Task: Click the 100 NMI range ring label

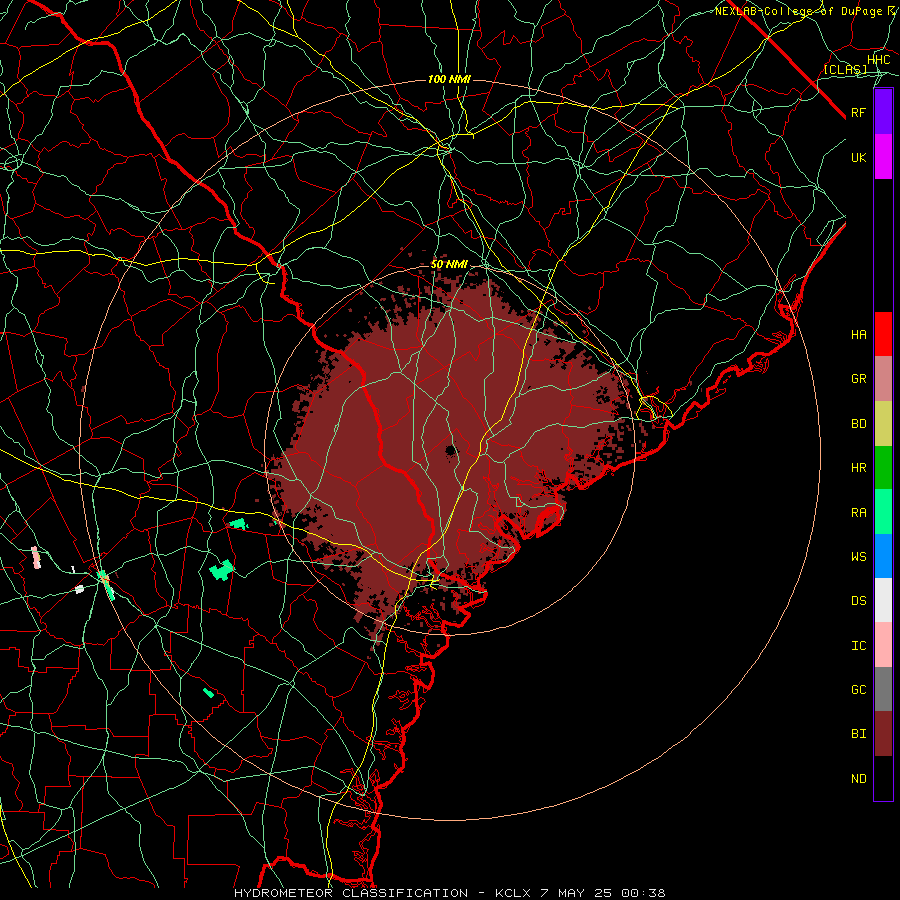Action: pos(449,79)
